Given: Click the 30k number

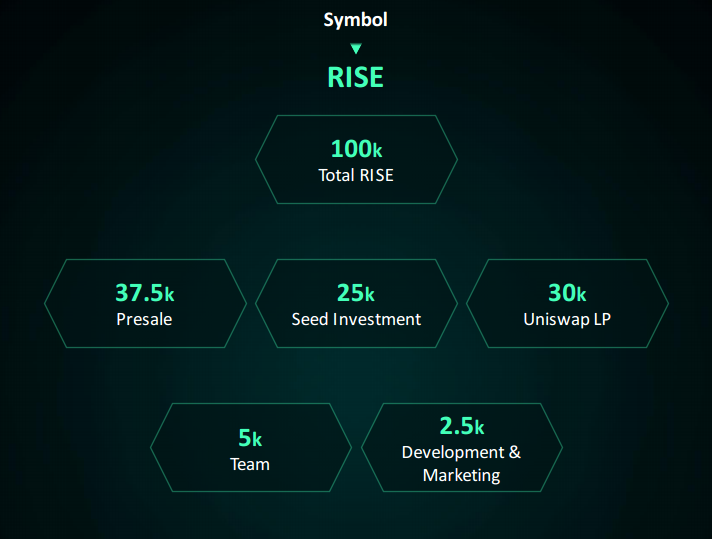Looking at the screenshot, I should coord(567,293).
